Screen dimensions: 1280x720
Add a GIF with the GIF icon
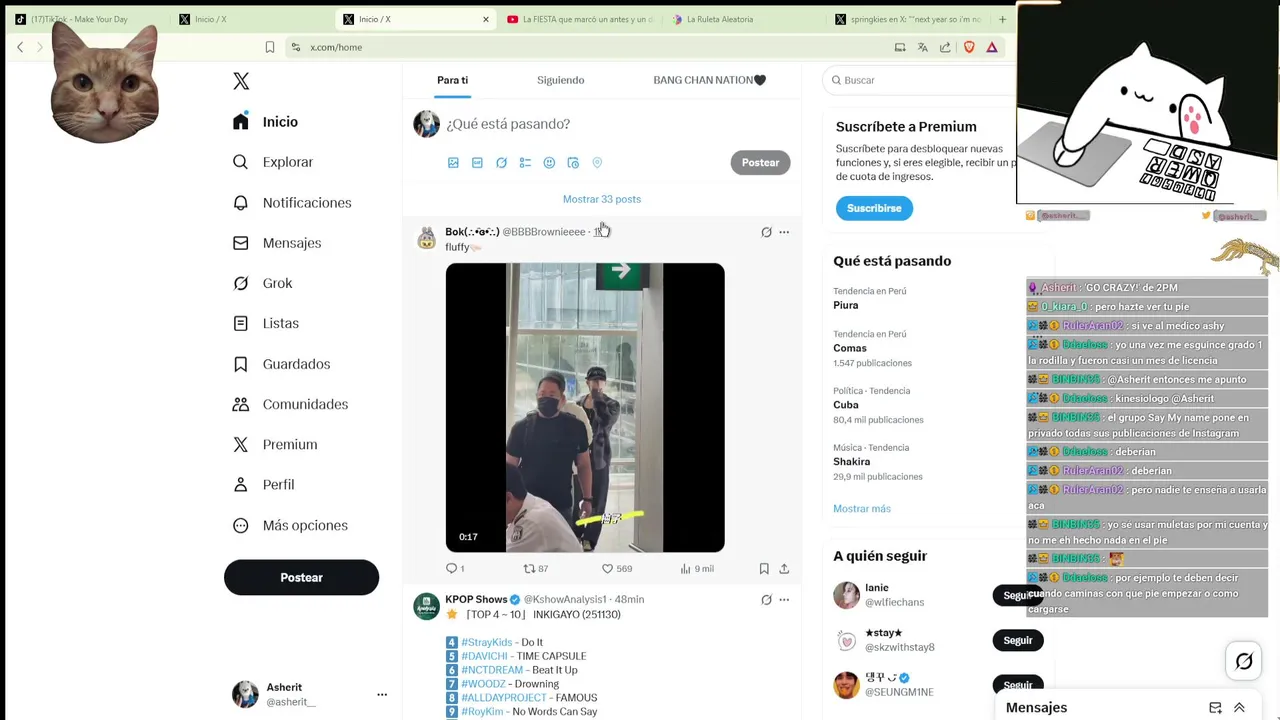[477, 163]
